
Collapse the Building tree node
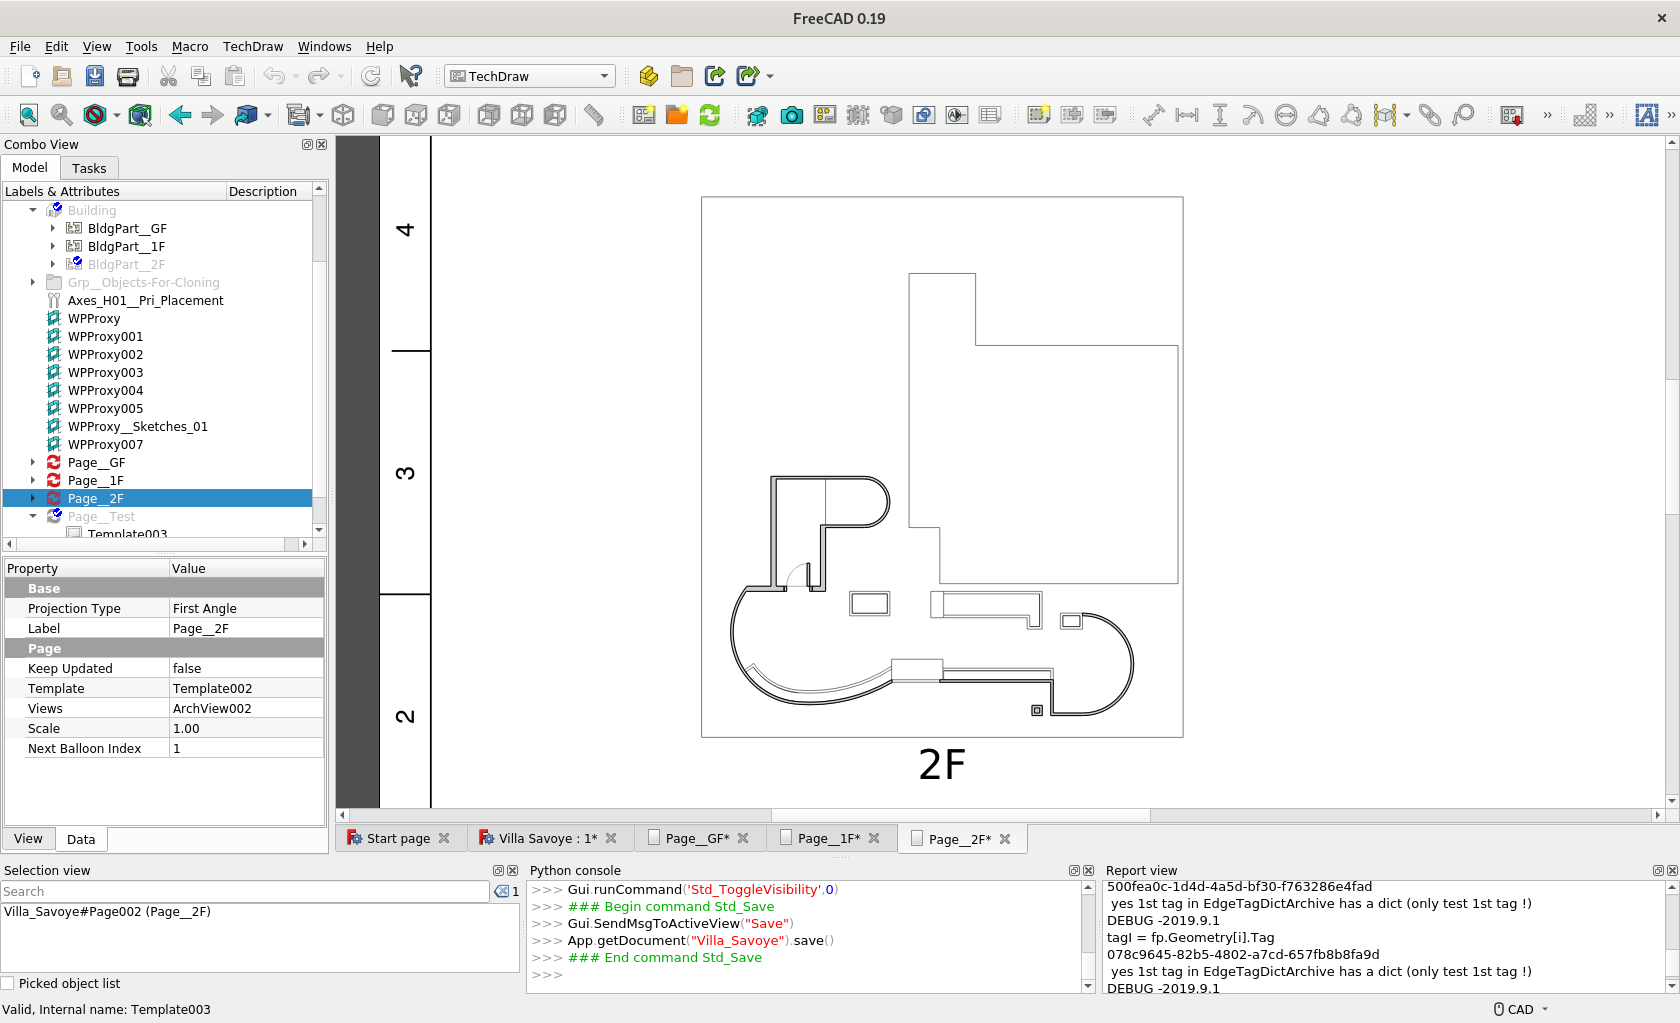coord(33,210)
